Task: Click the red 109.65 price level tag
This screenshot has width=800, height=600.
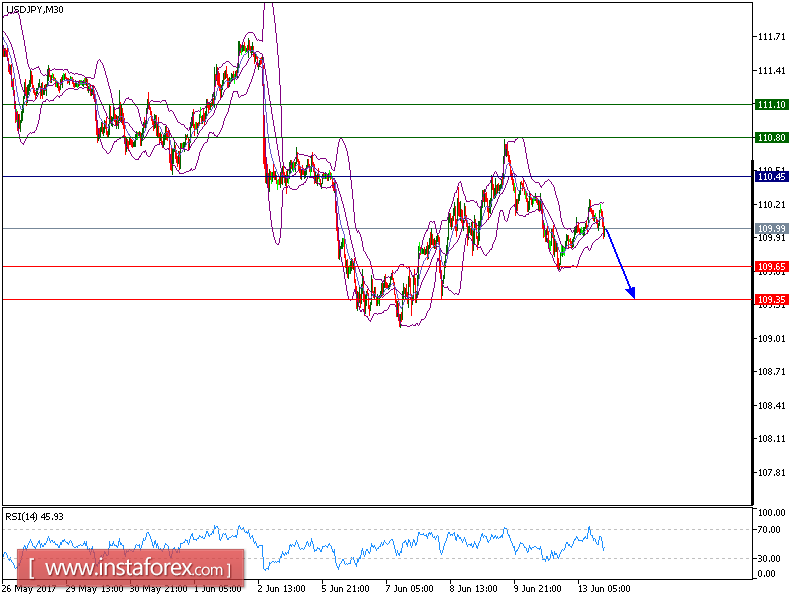Action: pos(770,267)
